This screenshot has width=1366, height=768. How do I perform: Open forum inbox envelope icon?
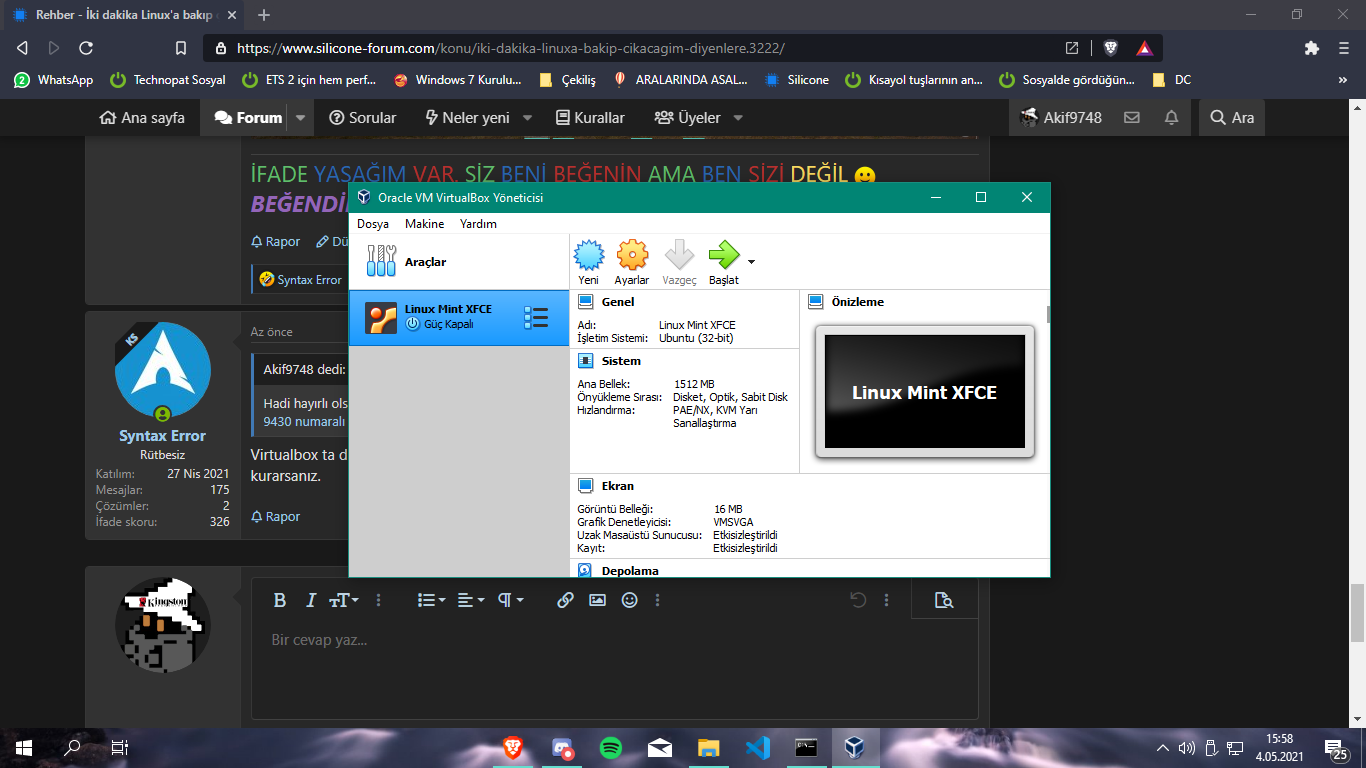(x=1132, y=118)
